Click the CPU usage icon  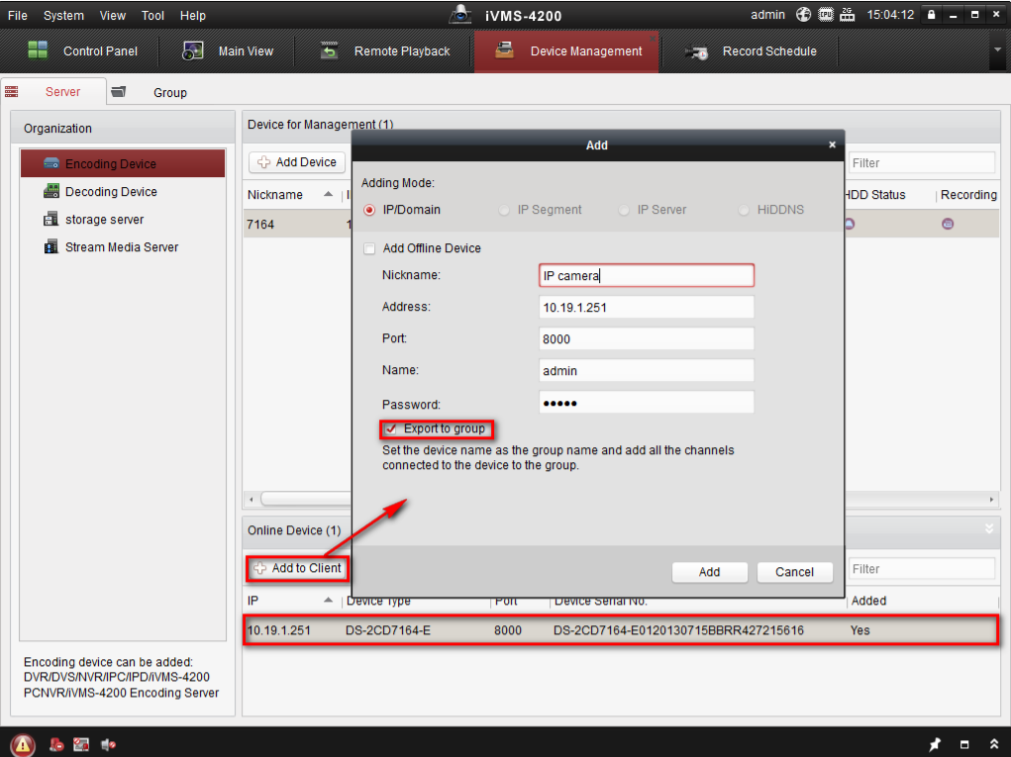pyautogui.click(x=825, y=14)
